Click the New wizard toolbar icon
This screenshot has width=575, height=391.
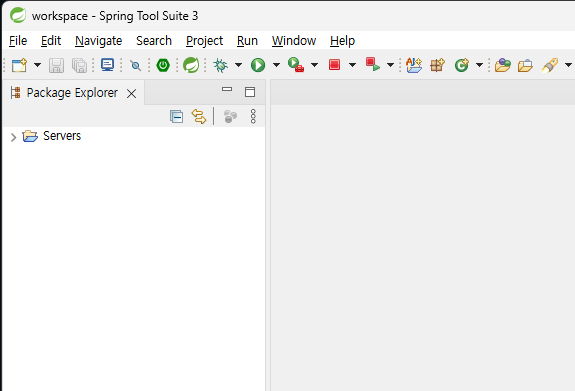(19, 65)
